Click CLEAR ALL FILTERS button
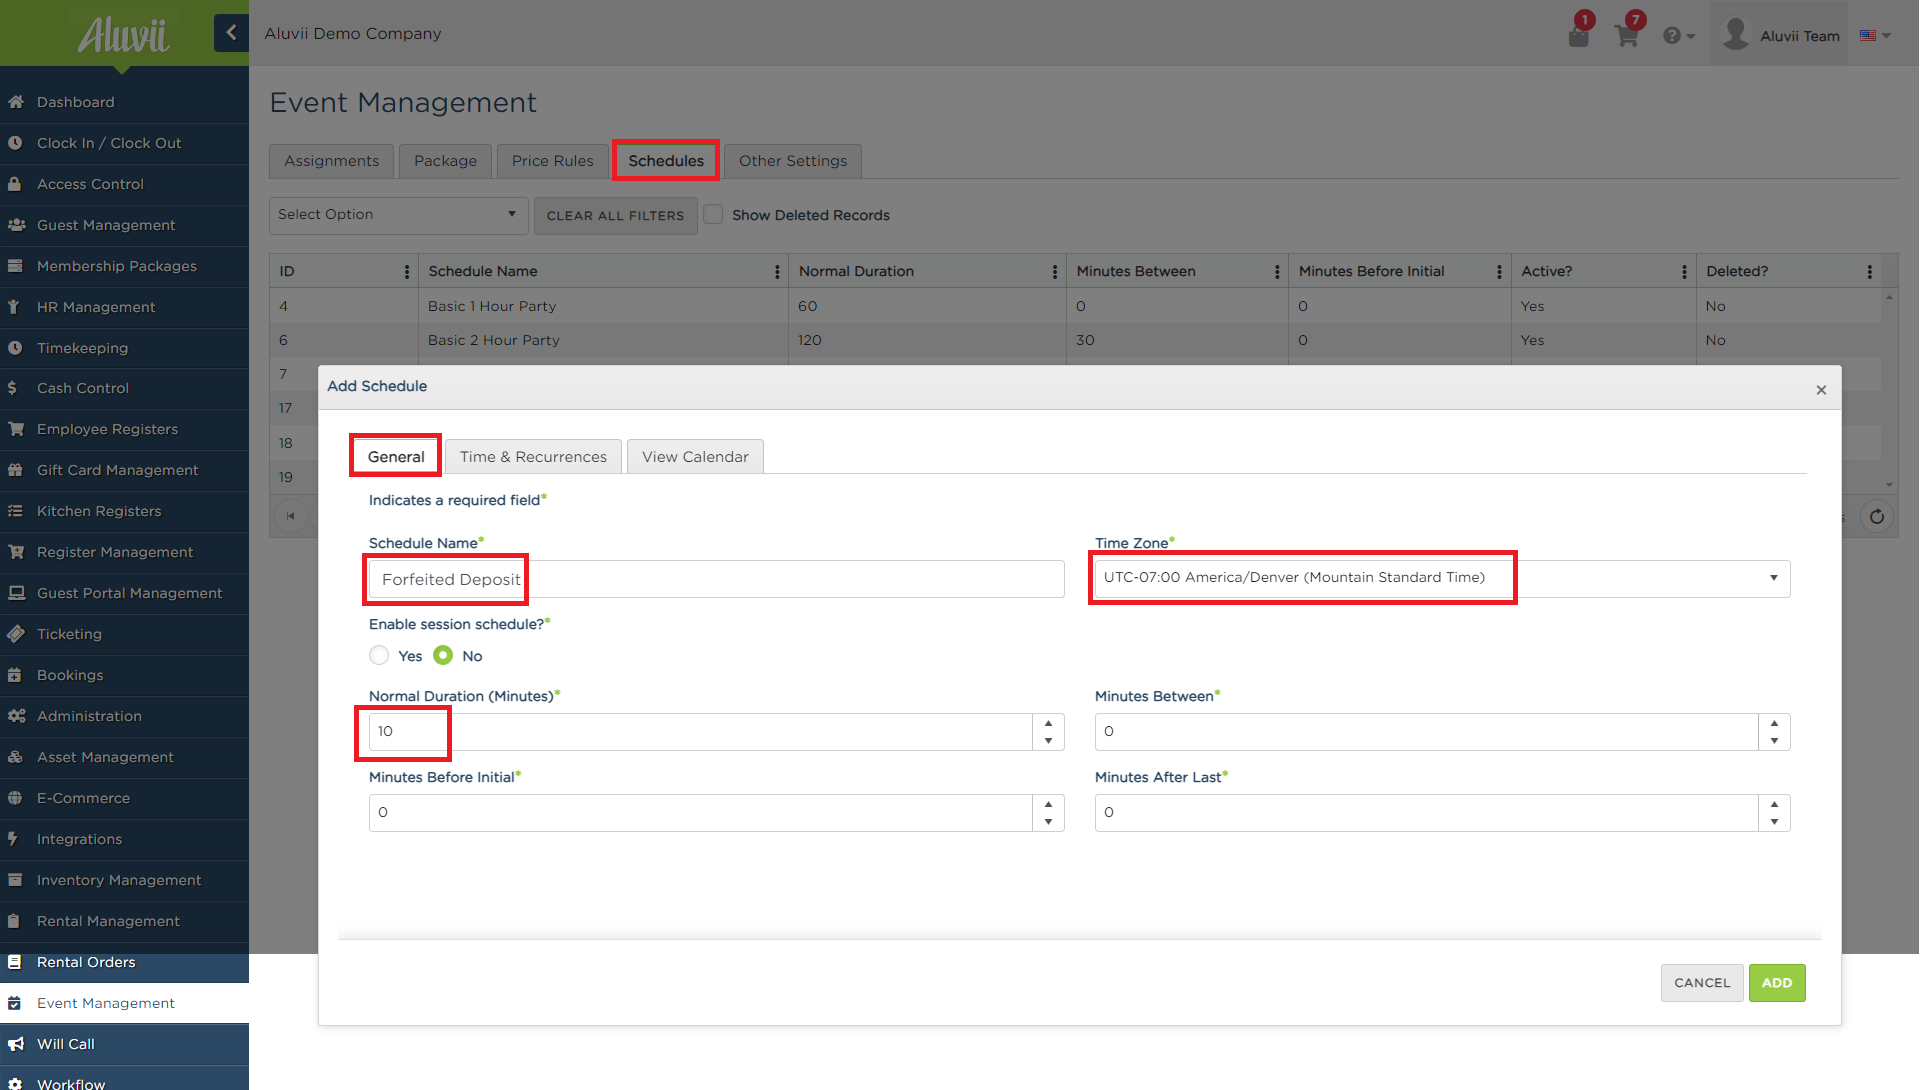The image size is (1920, 1090). tap(615, 216)
